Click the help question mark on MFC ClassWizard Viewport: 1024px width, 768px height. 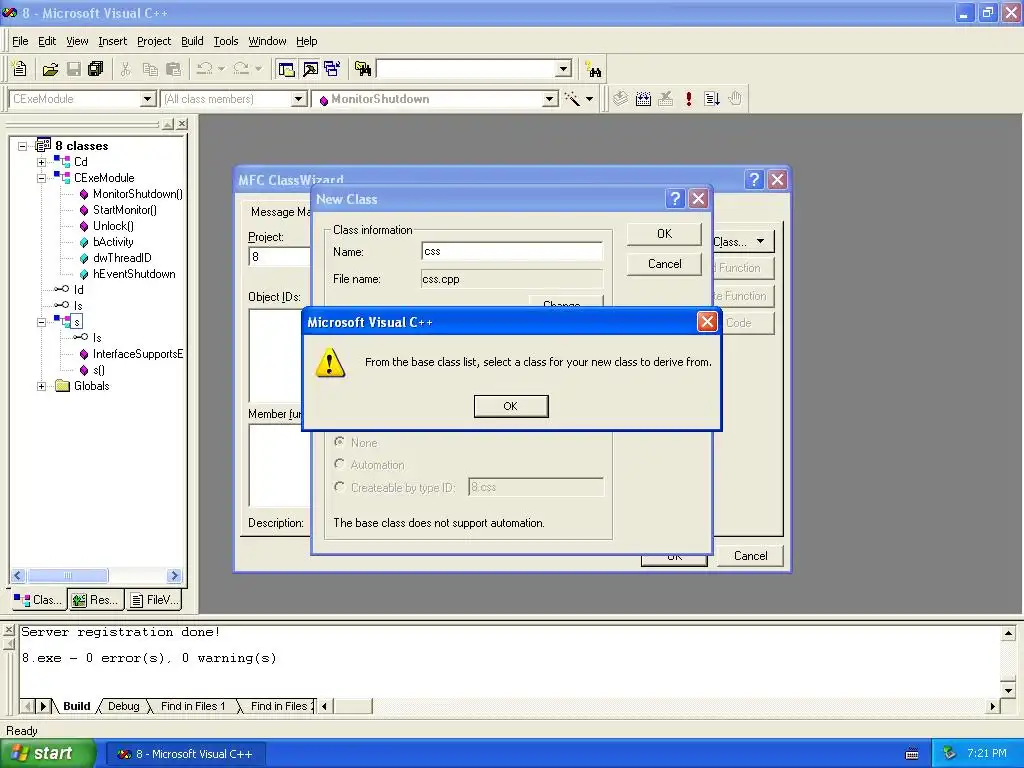754,180
